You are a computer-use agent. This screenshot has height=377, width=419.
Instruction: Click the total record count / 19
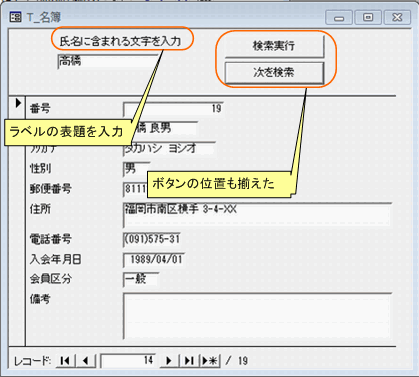click(237, 361)
